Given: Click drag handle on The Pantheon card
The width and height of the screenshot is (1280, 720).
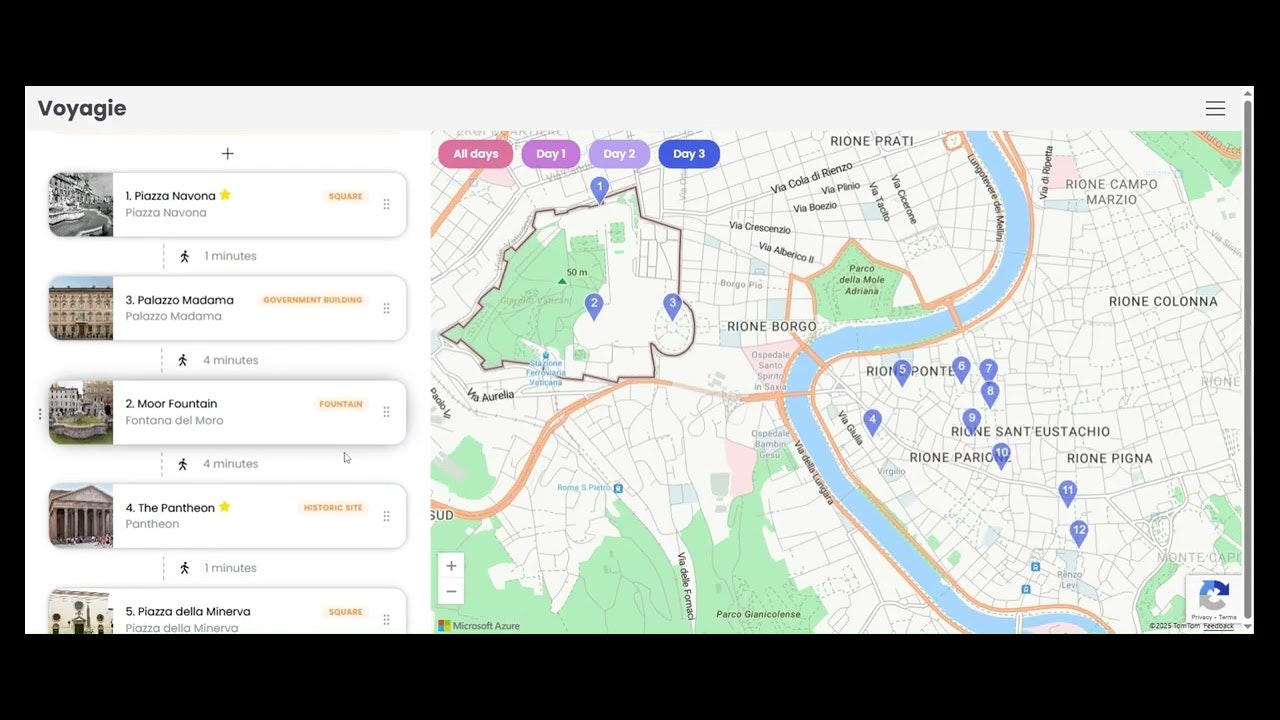Looking at the screenshot, I should point(386,516).
